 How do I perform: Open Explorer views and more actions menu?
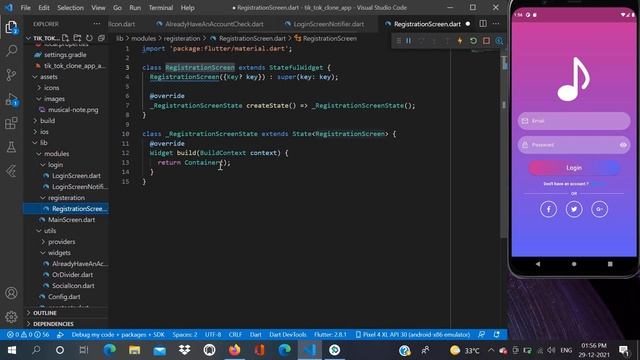pyautogui.click(x=96, y=24)
